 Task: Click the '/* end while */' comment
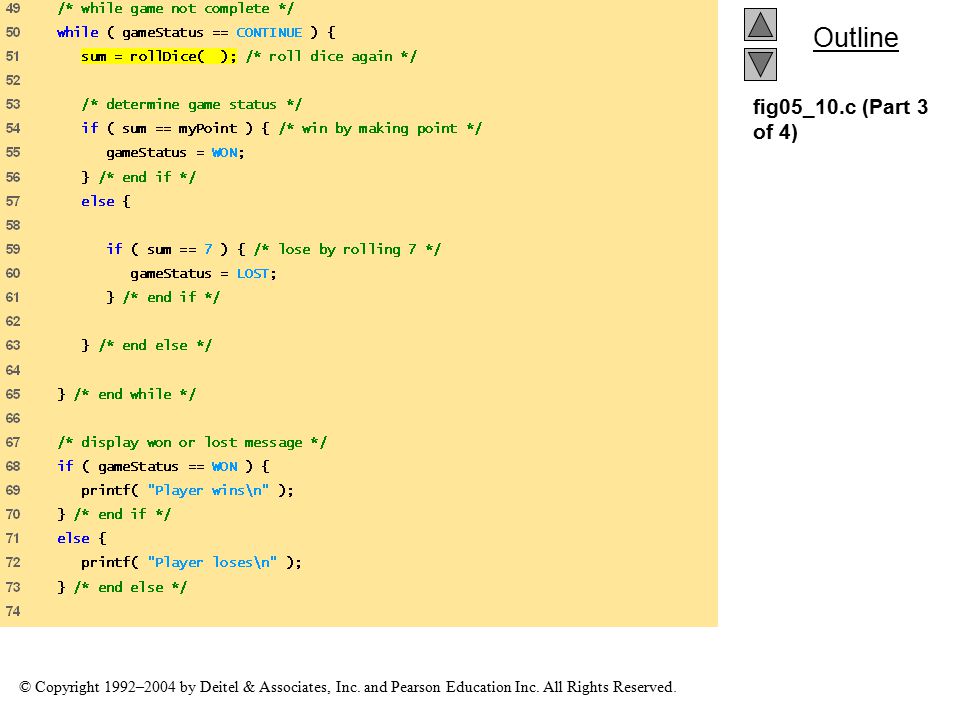coord(135,394)
